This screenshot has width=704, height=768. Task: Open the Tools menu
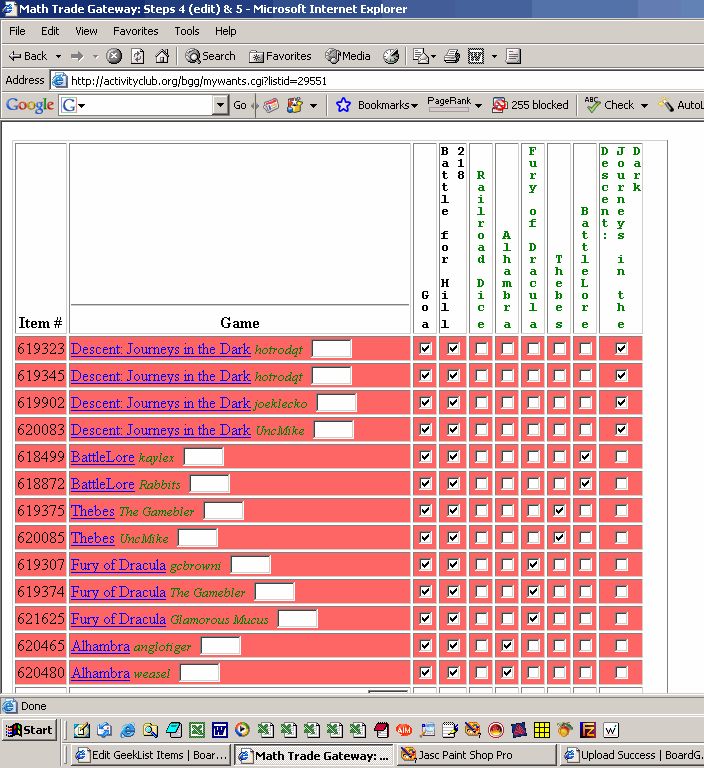coord(187,31)
